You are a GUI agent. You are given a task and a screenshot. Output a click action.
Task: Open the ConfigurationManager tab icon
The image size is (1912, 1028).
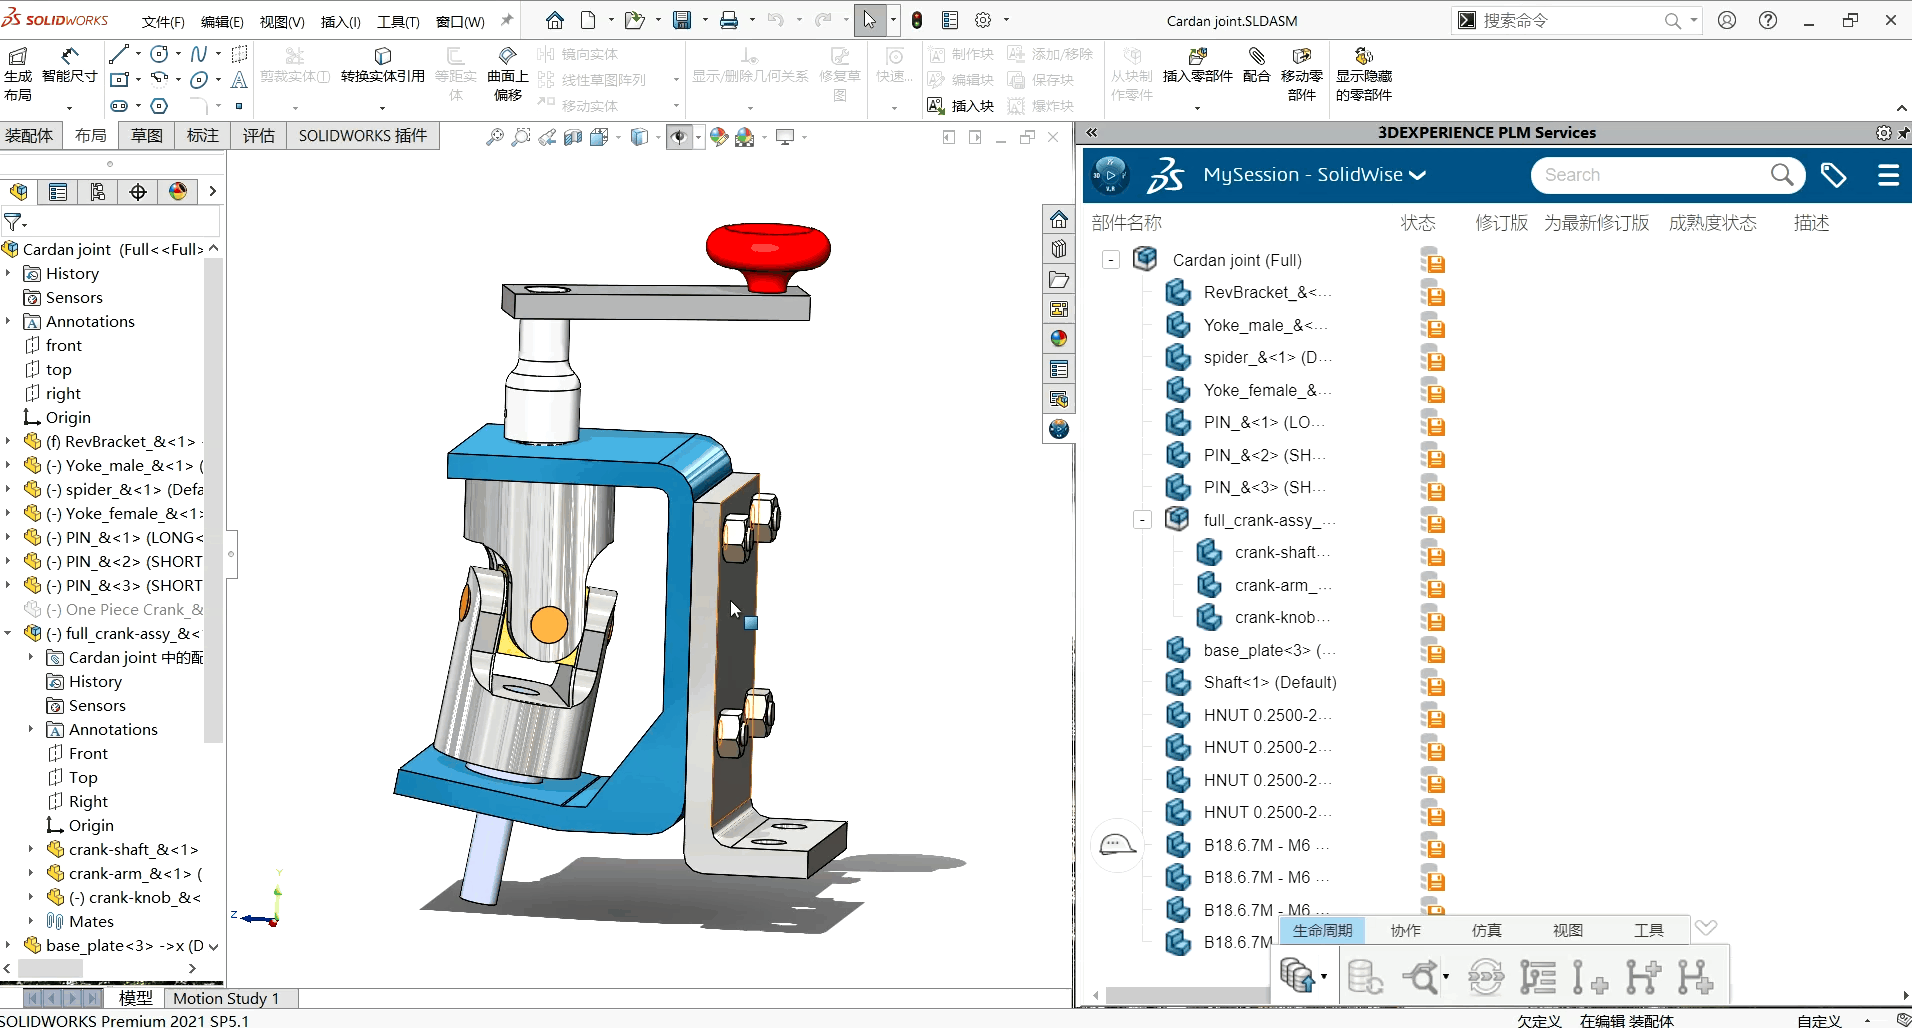click(98, 192)
